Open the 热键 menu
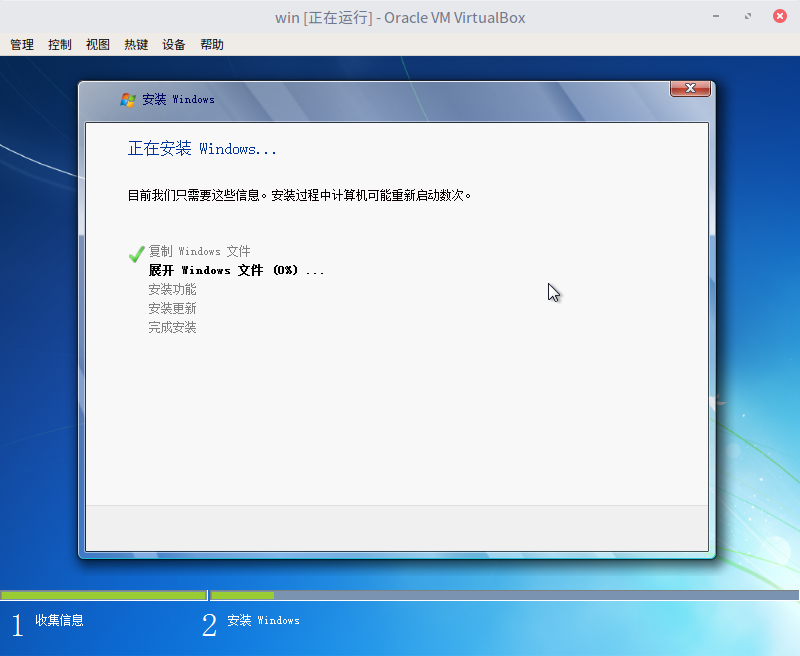The height and width of the screenshot is (656, 800). click(x=136, y=45)
